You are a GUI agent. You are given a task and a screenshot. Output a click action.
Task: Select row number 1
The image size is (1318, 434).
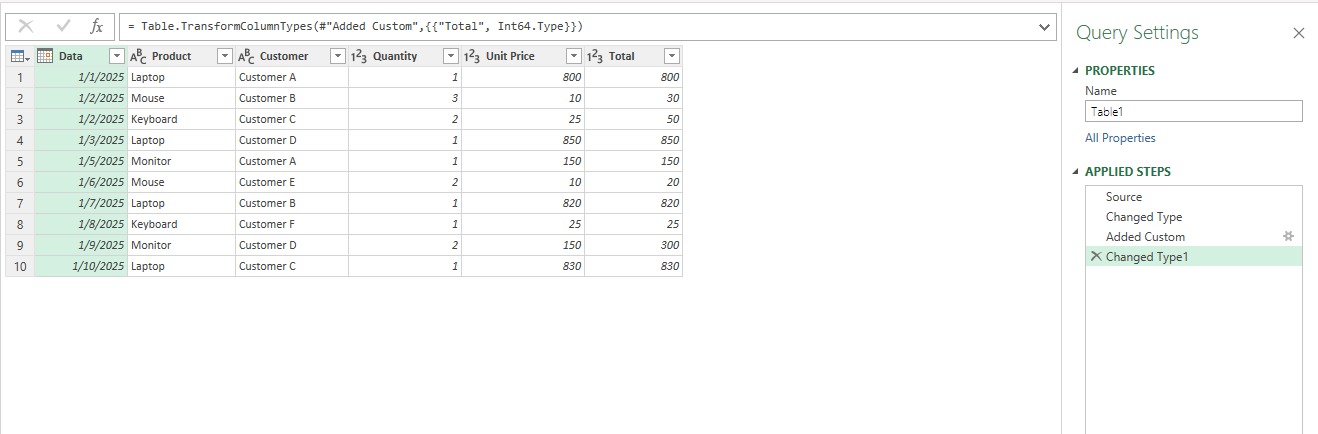click(20, 77)
